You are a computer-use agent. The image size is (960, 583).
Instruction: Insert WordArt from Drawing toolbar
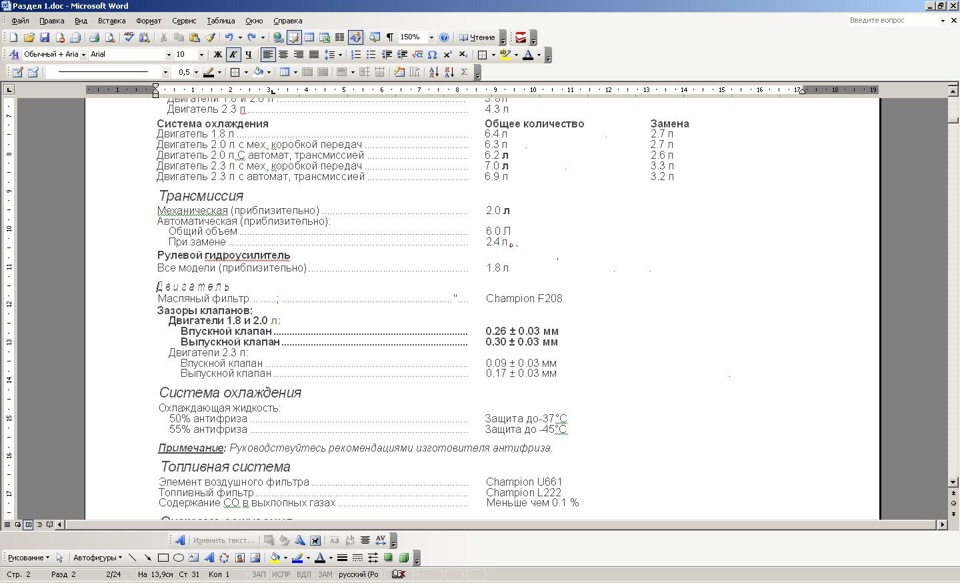pos(209,558)
